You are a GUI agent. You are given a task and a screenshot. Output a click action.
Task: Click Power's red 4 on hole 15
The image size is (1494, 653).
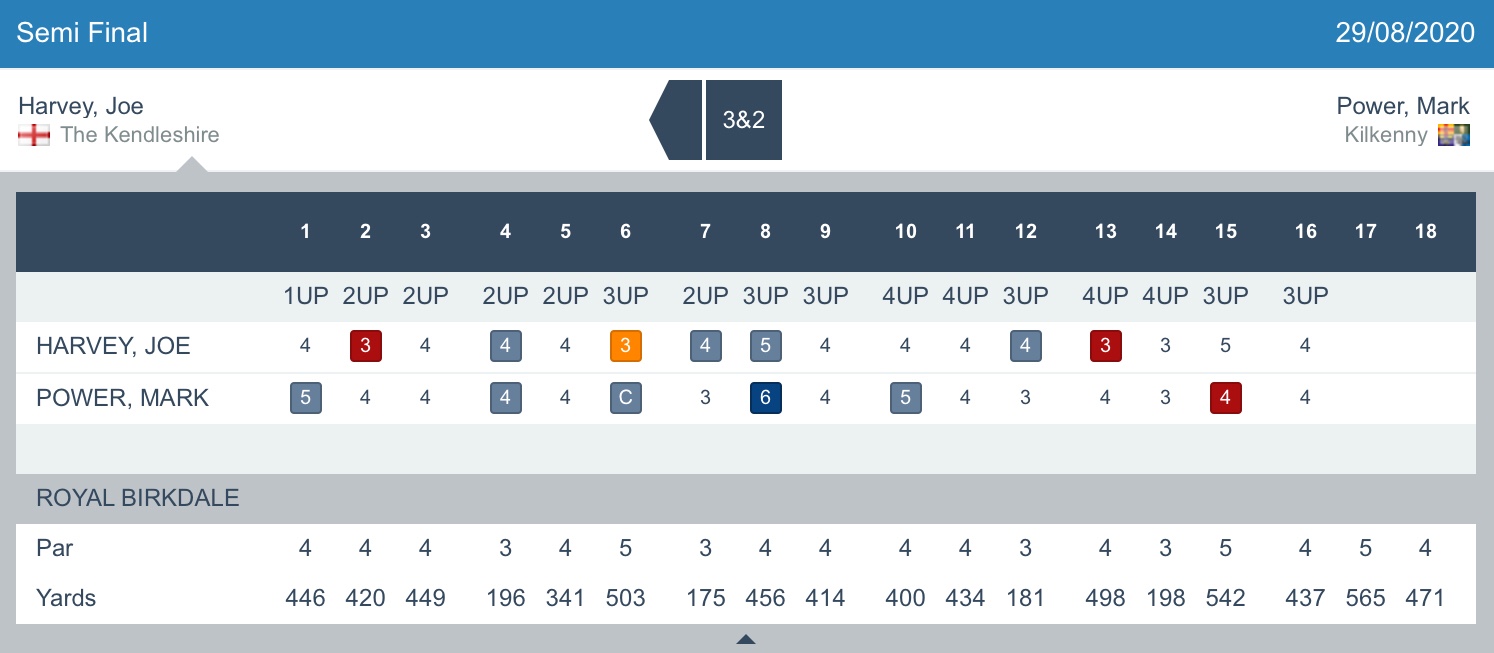coord(1225,398)
